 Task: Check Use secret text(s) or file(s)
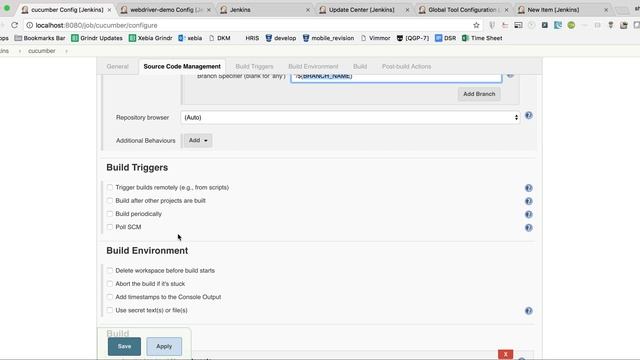pos(109,310)
